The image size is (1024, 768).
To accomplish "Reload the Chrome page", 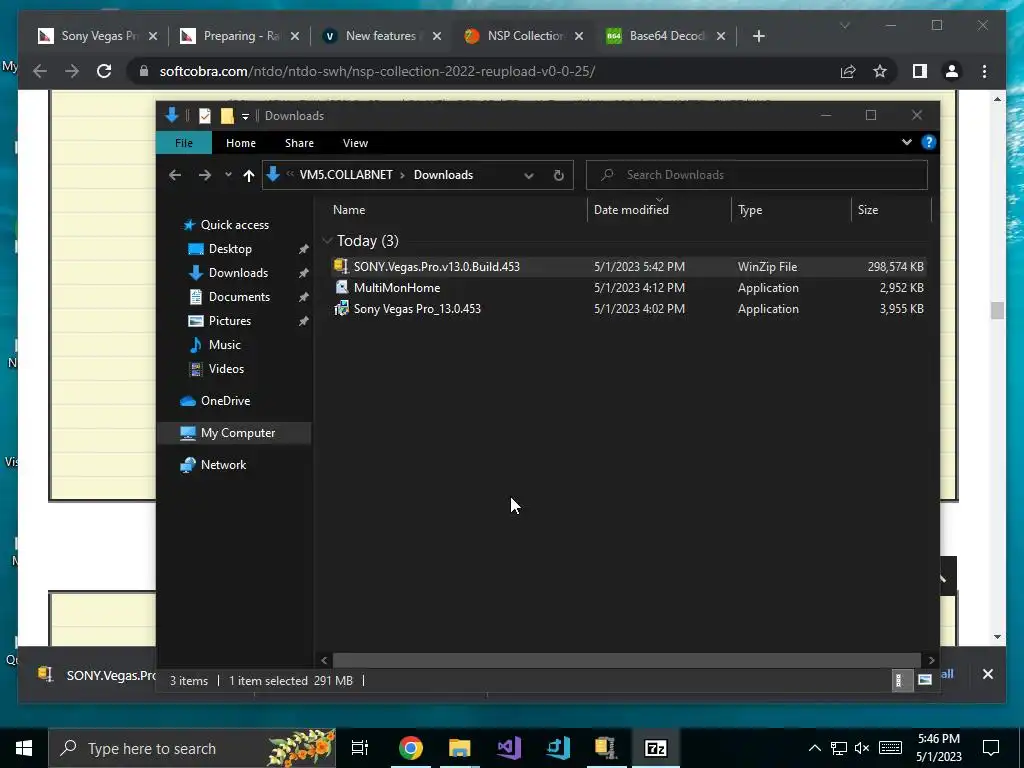I will pos(104,71).
